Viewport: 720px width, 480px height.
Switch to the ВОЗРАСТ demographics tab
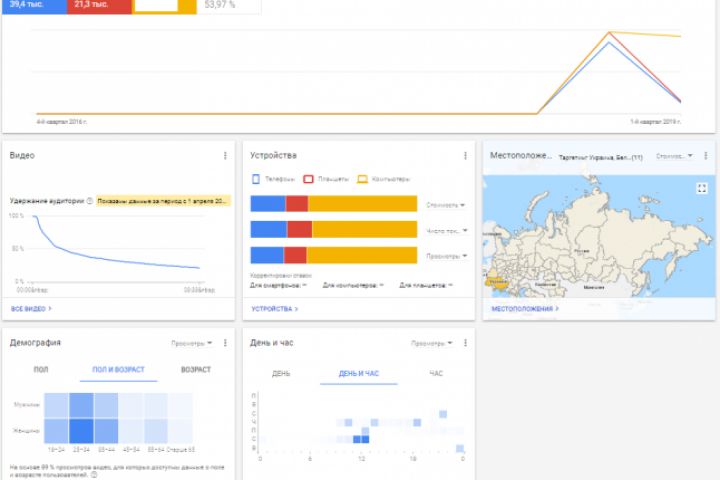(196, 369)
